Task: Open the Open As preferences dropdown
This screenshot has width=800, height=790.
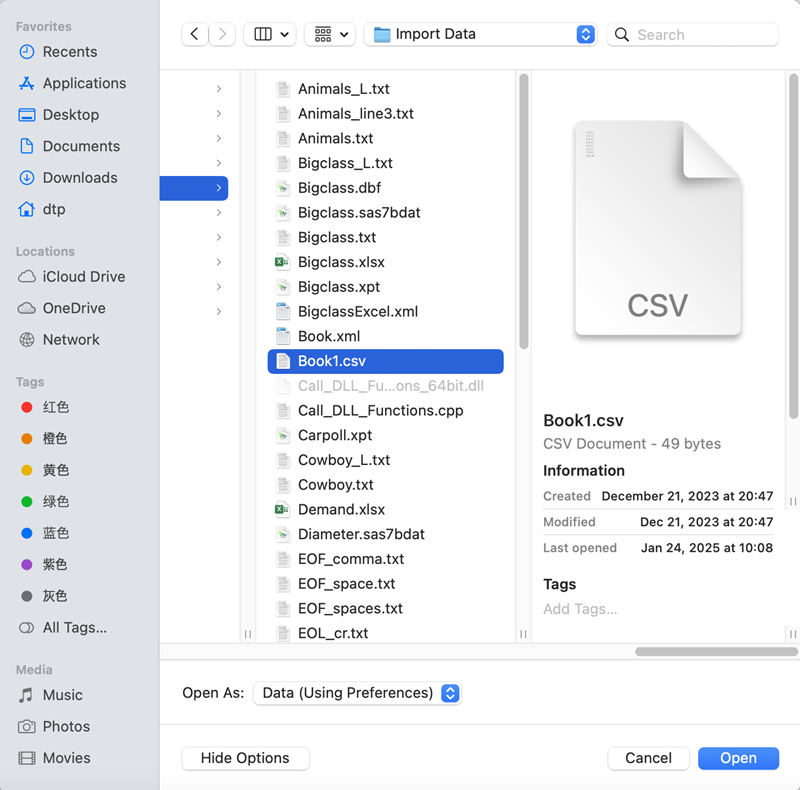Action: click(357, 692)
